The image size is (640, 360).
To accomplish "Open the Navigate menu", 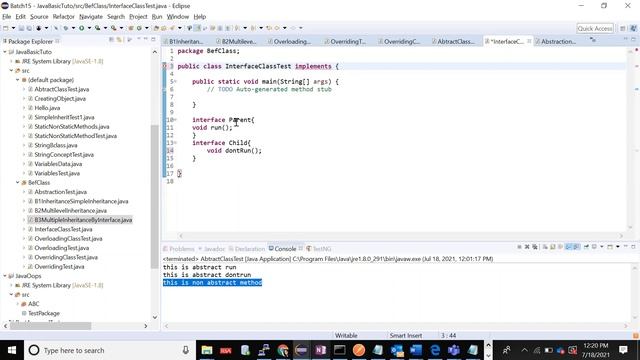I will pyautogui.click(x=91, y=17).
